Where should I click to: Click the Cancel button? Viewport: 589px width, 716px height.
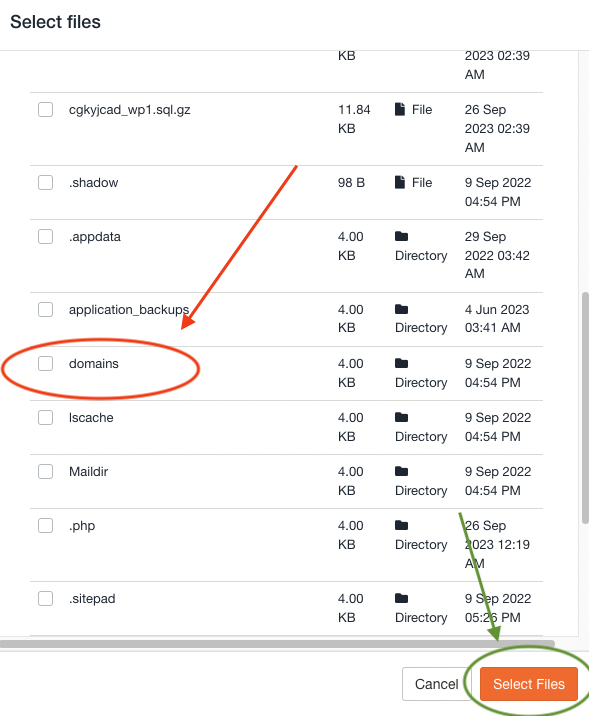click(x=436, y=684)
